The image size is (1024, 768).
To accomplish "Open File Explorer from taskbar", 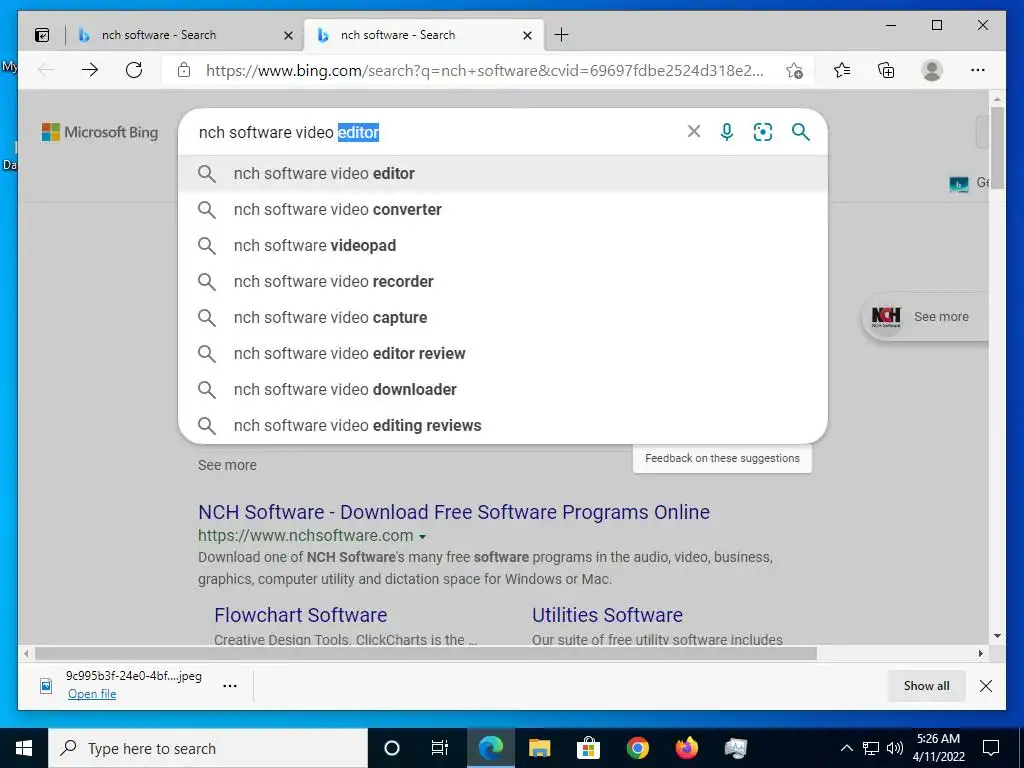I will (x=539, y=748).
